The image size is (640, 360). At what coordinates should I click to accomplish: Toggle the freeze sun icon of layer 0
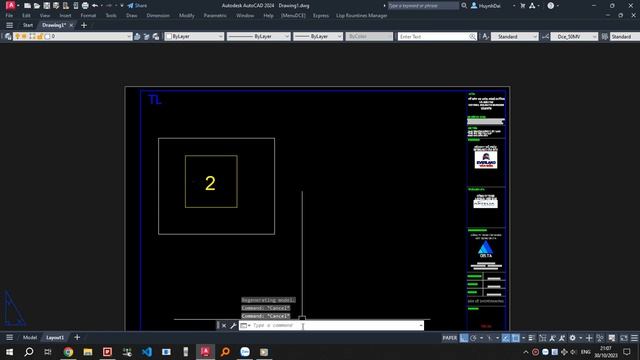pos(24,36)
